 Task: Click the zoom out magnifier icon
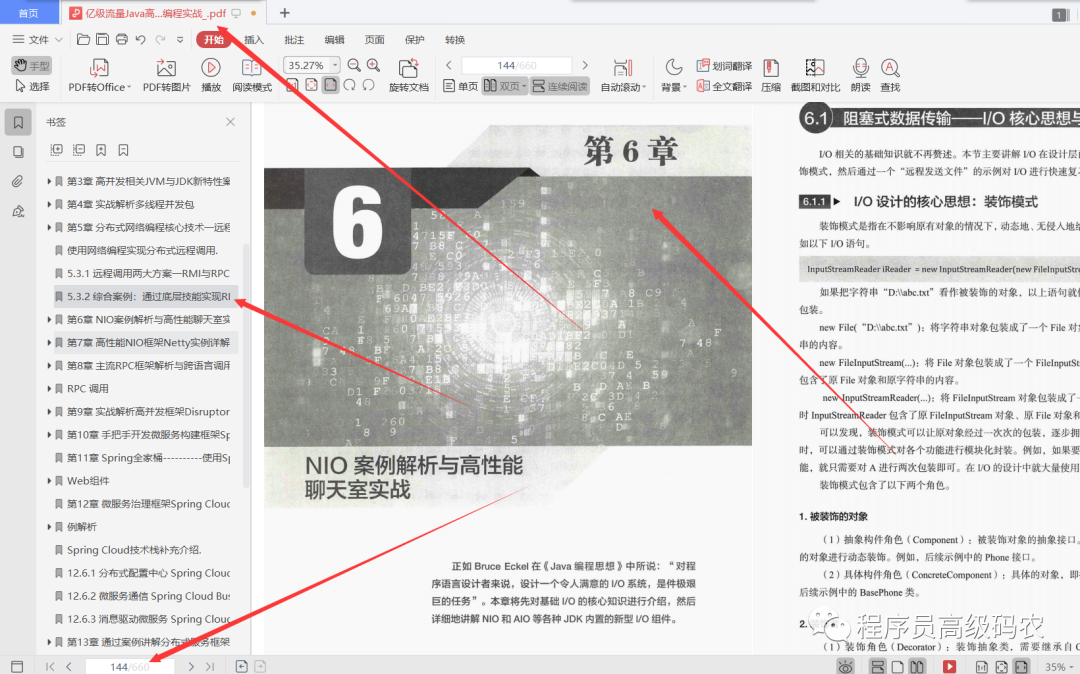click(354, 65)
